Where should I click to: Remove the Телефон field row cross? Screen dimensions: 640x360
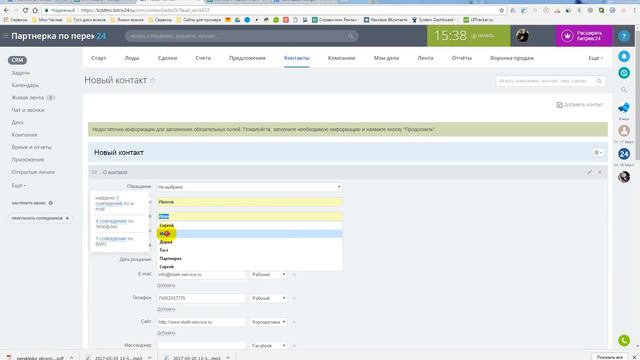point(294,298)
